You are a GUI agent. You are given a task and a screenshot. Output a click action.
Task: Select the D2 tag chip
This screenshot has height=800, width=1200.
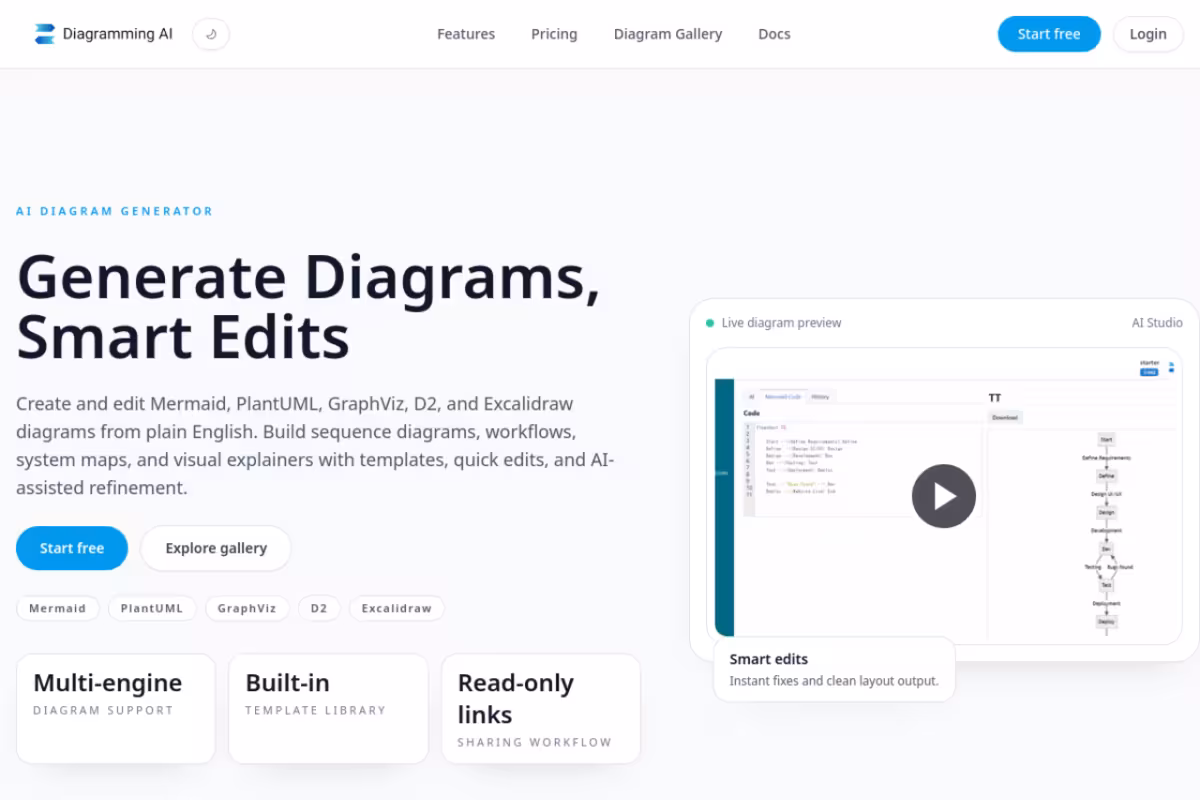tap(319, 608)
